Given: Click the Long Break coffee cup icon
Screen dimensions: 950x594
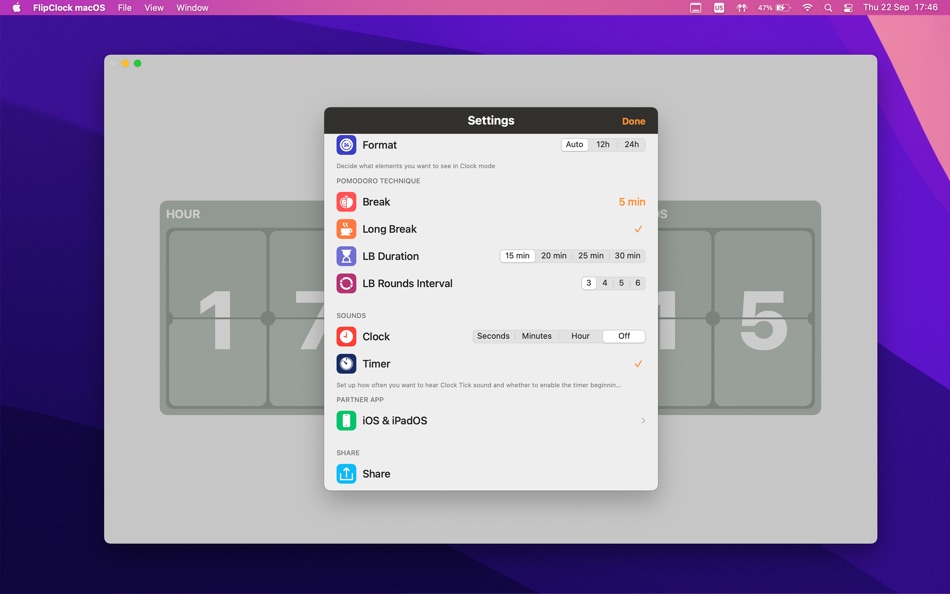Looking at the screenshot, I should click(346, 229).
